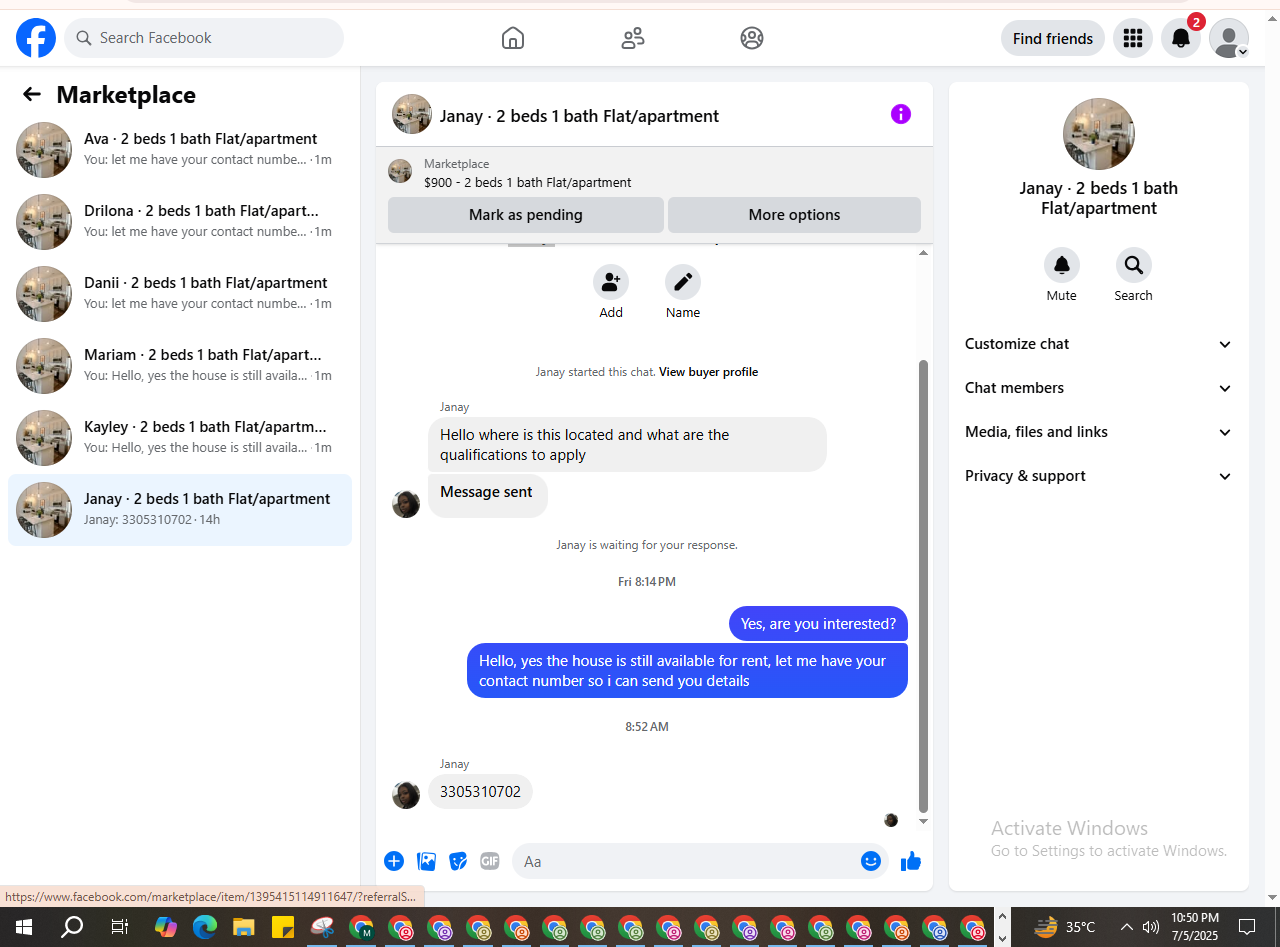Show hidden system tray icons chevron
1280x947 pixels.
point(1126,927)
